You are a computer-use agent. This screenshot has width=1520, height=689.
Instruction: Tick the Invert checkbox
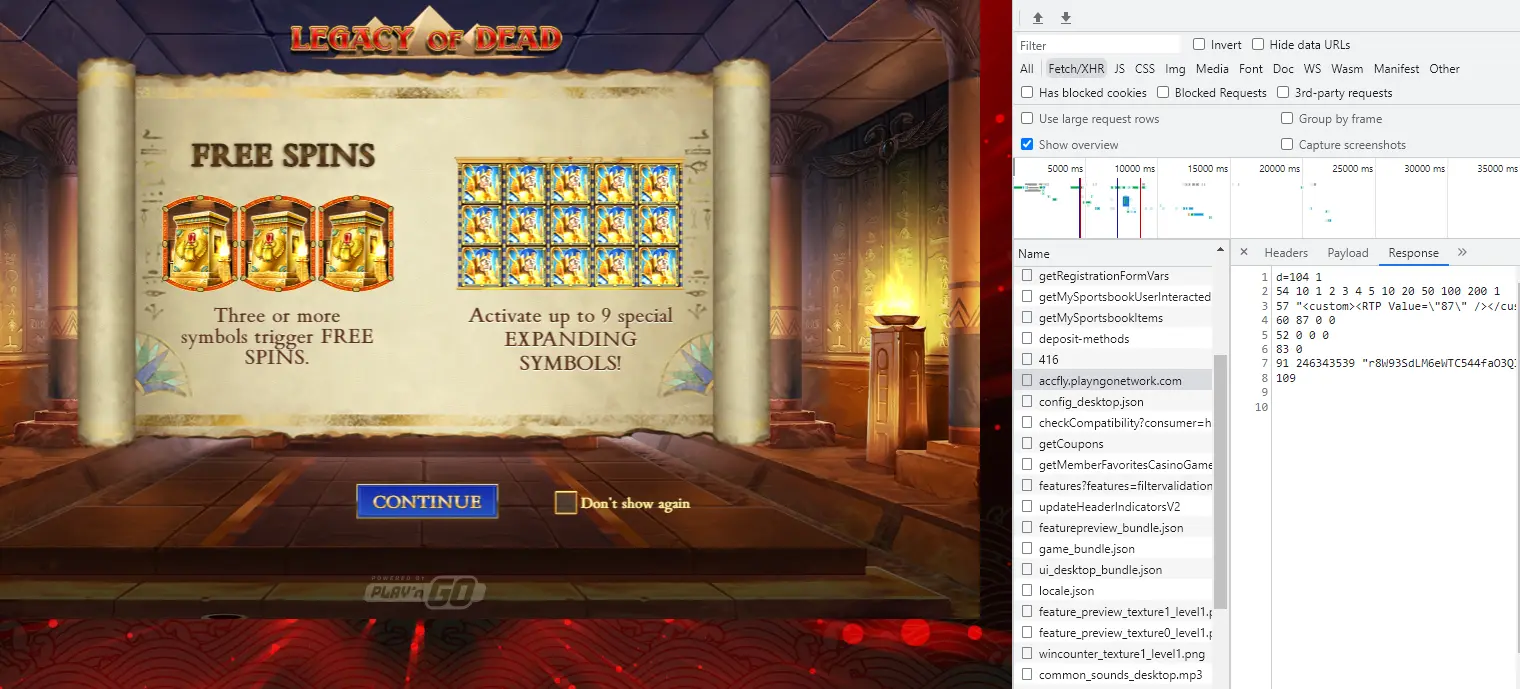[1199, 45]
